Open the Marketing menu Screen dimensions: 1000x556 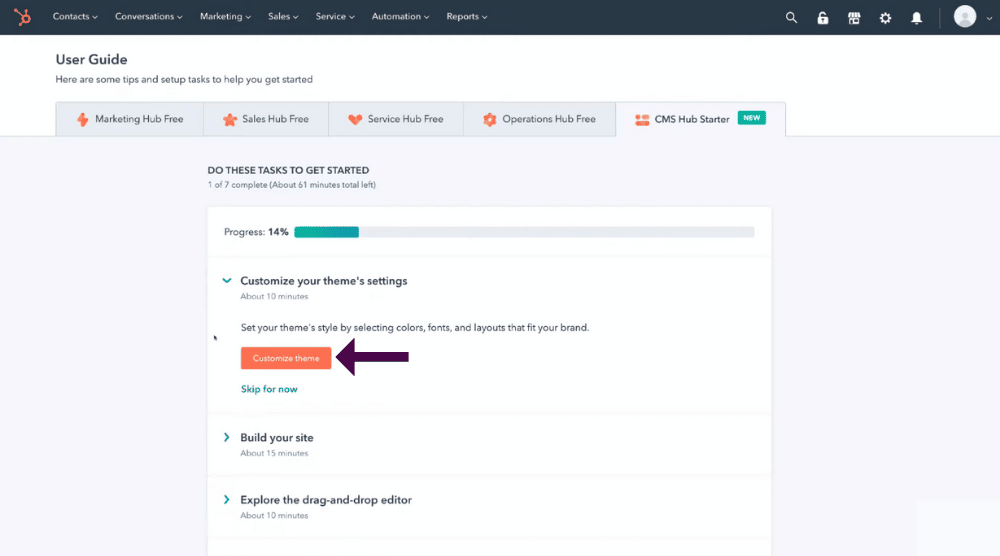click(225, 17)
